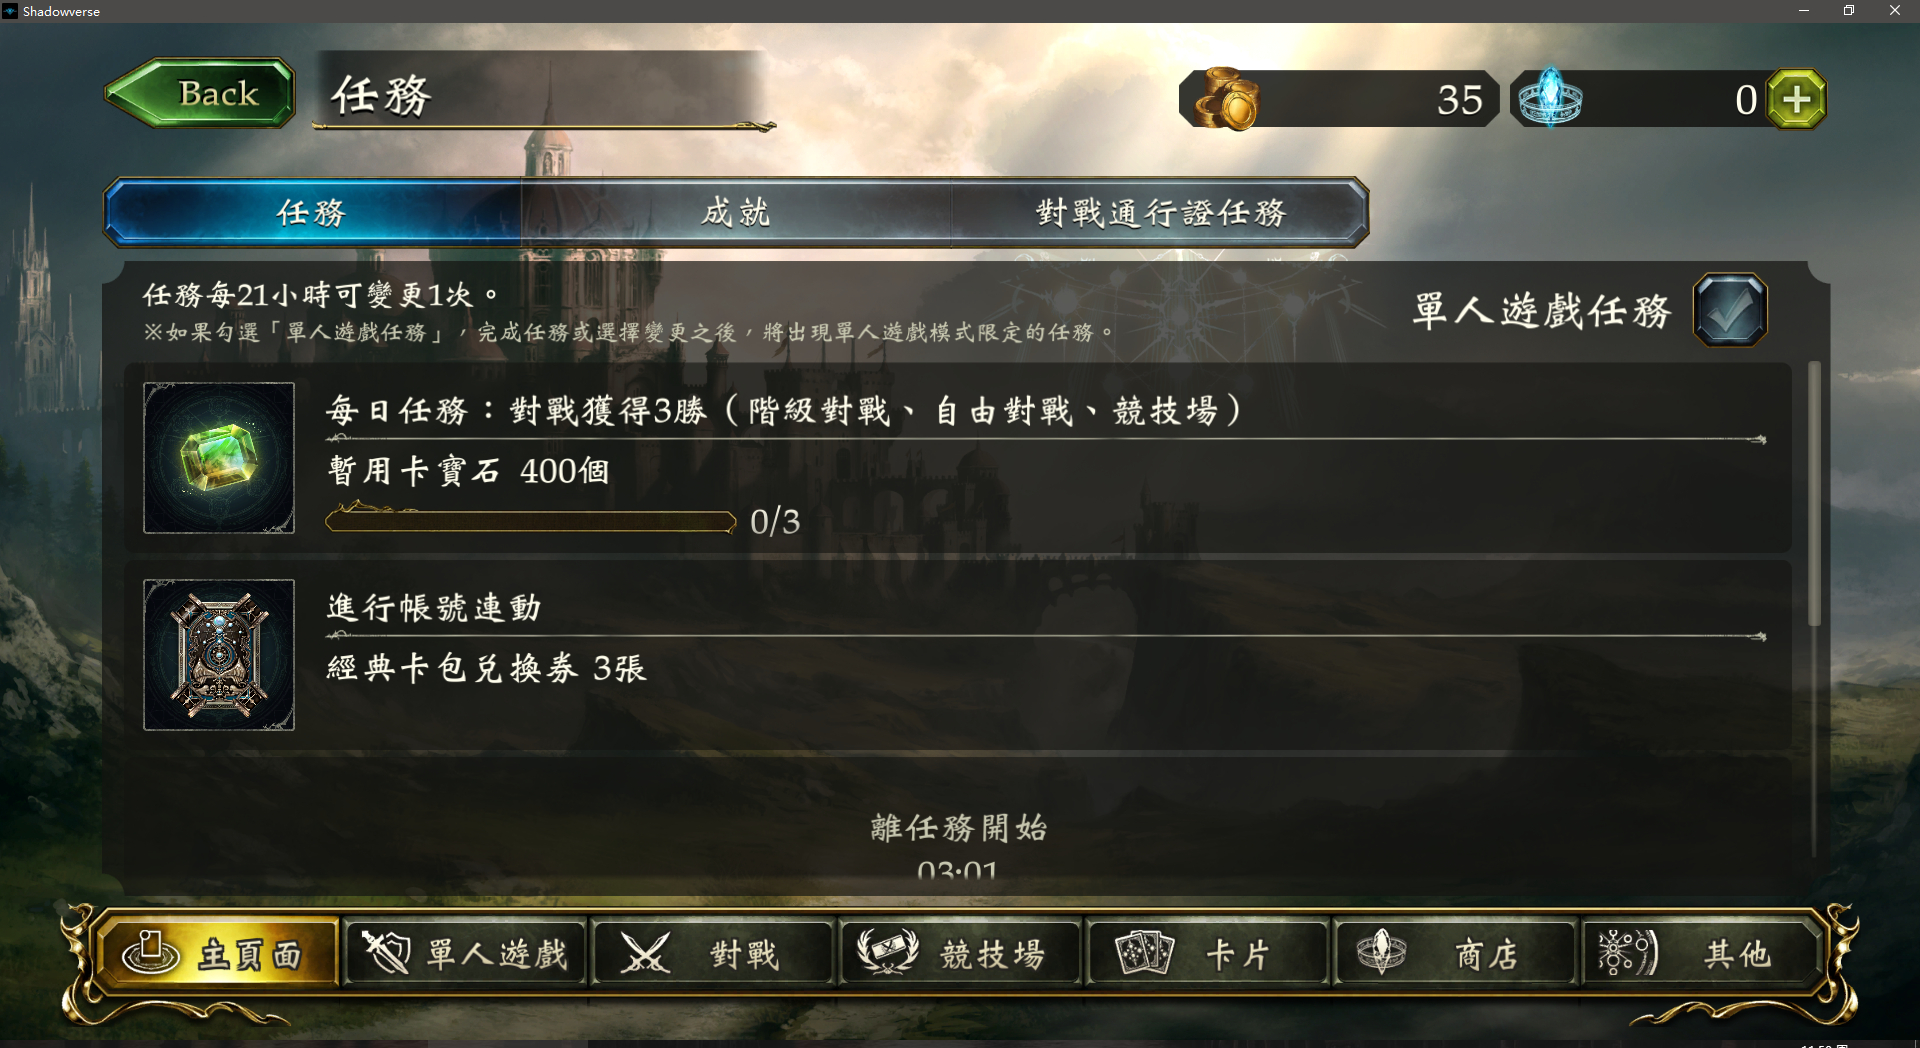This screenshot has height=1048, width=1920.
Task: Open 卡片 cards menu
Action: (x=1208, y=953)
